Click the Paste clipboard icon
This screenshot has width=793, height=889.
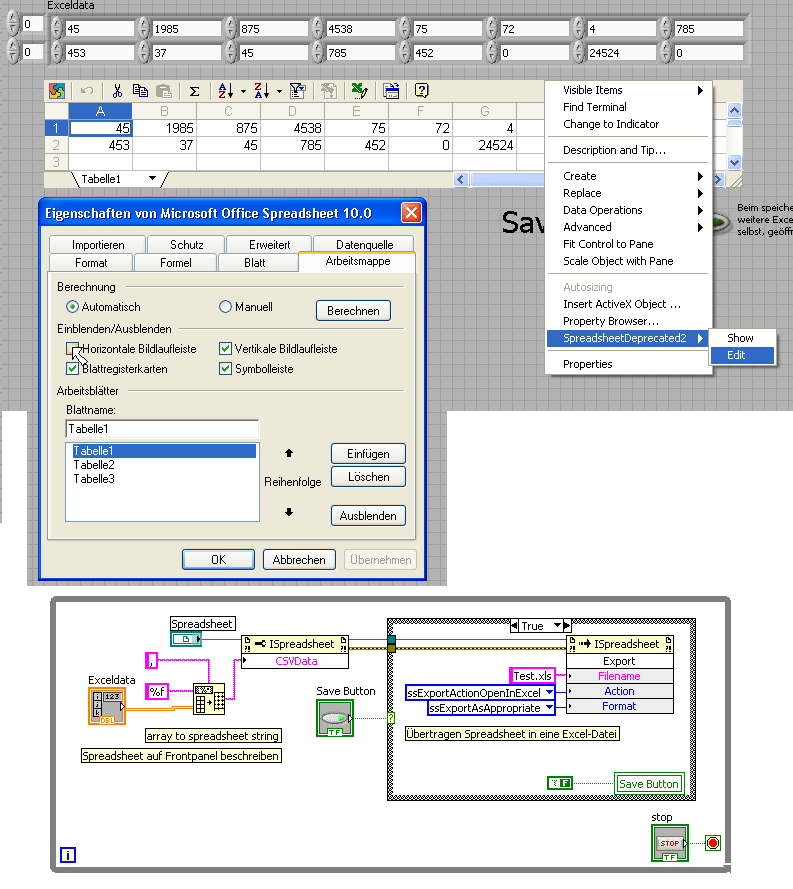pos(164,91)
